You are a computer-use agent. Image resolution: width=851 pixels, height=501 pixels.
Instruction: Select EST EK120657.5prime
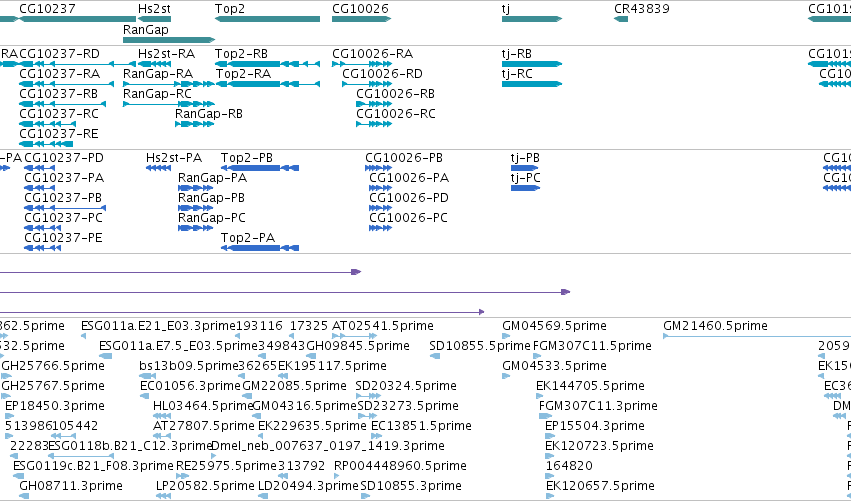pyautogui.click(x=600, y=486)
